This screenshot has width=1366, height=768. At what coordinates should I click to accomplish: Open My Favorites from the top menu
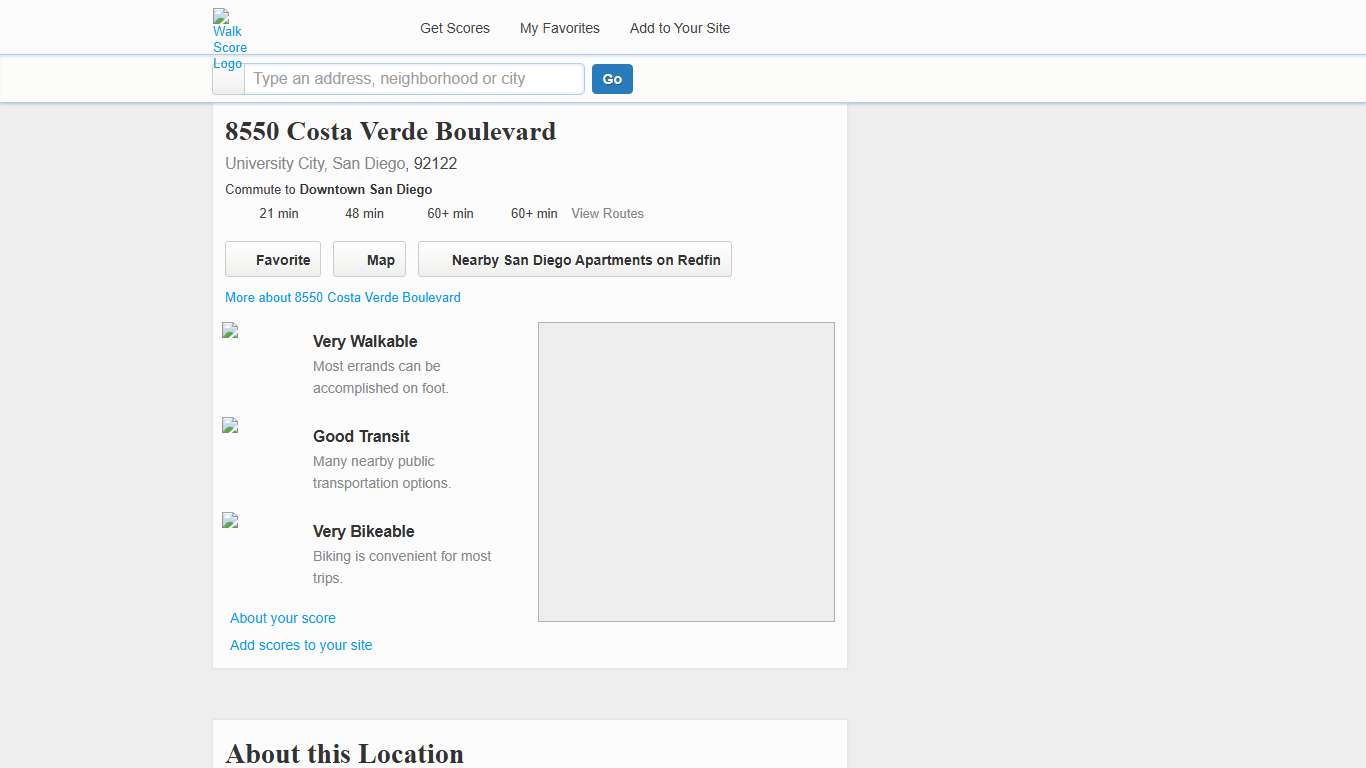pos(559,28)
